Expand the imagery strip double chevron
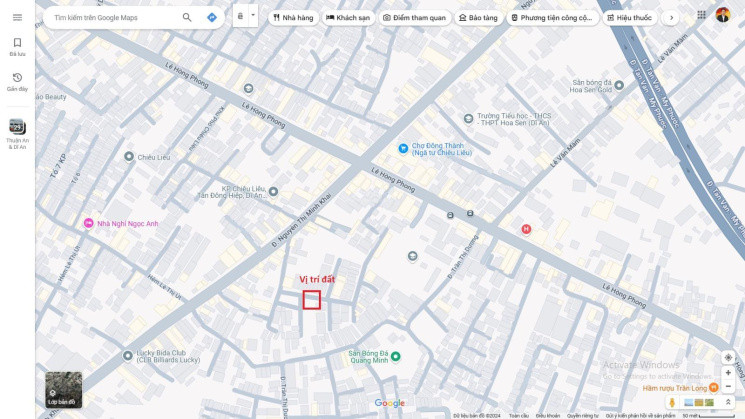Screen dimensions: 745x419 point(728,403)
